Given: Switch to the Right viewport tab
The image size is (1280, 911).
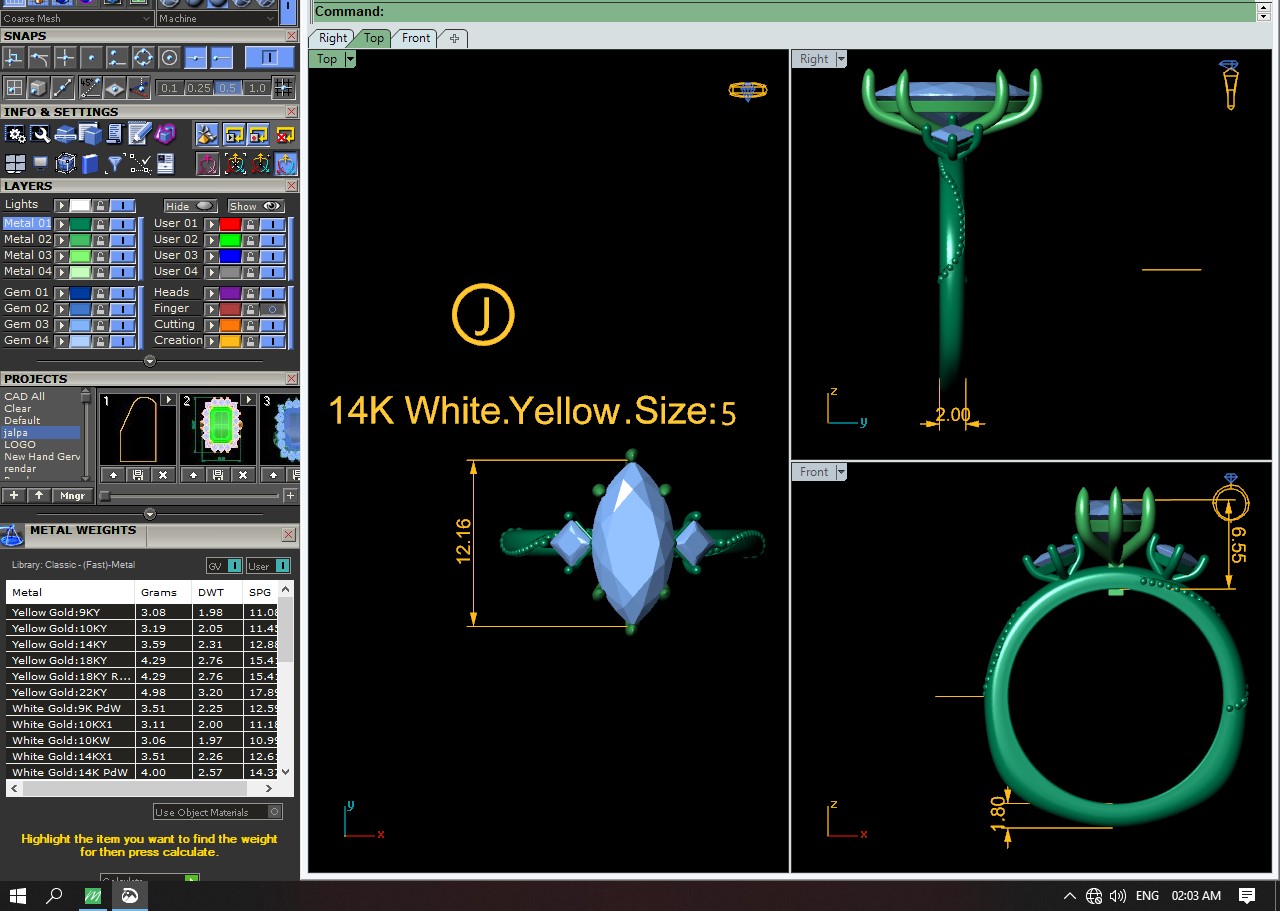Looking at the screenshot, I should (x=333, y=38).
